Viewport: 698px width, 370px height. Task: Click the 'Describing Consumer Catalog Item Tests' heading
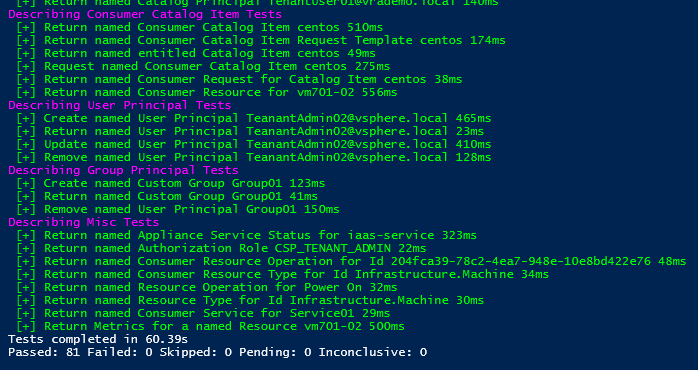[x=145, y=15]
